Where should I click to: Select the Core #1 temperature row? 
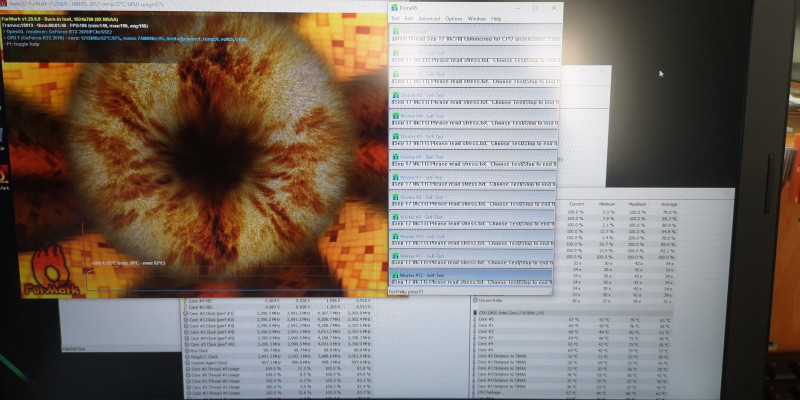572,326
